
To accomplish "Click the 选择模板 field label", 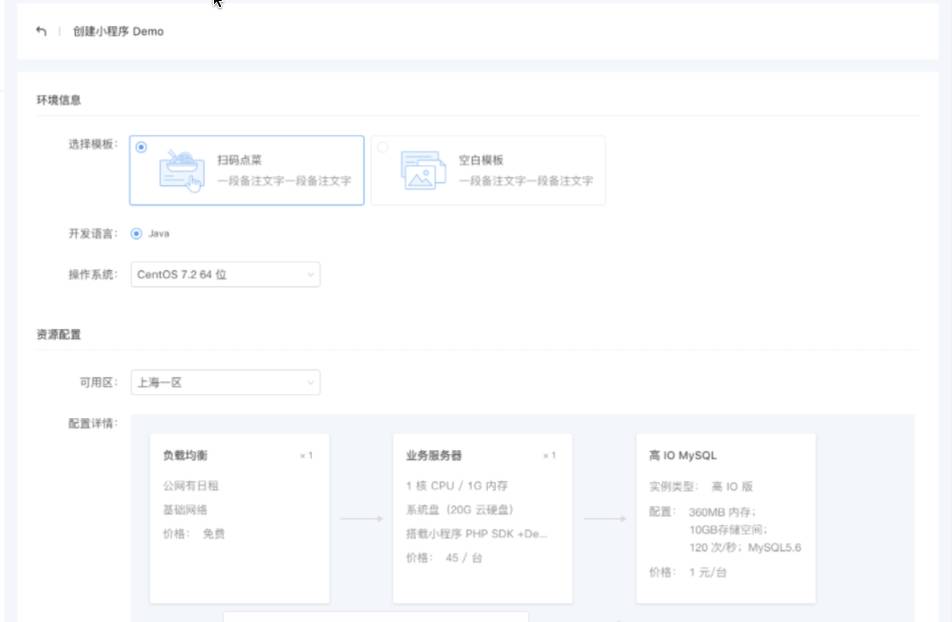I will point(93,144).
